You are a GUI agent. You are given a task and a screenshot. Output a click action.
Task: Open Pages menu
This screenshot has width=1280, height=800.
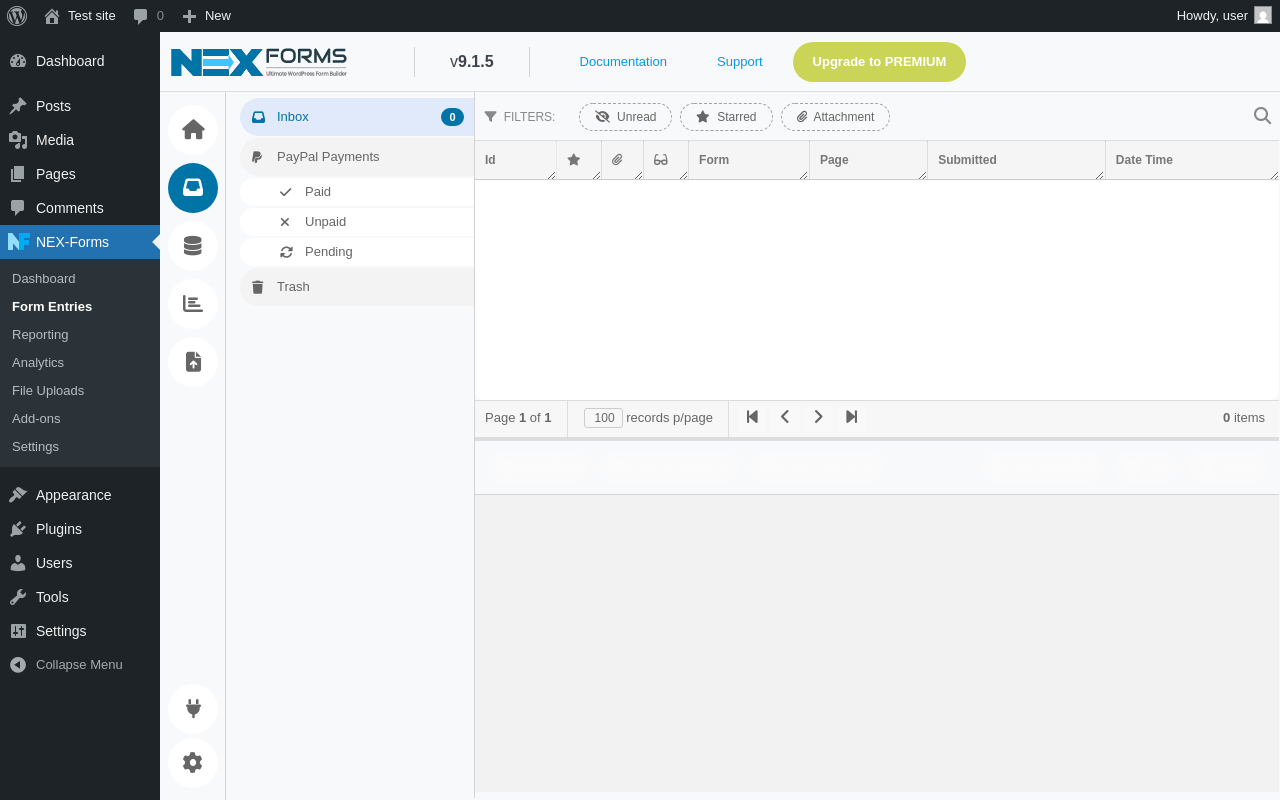80,174
